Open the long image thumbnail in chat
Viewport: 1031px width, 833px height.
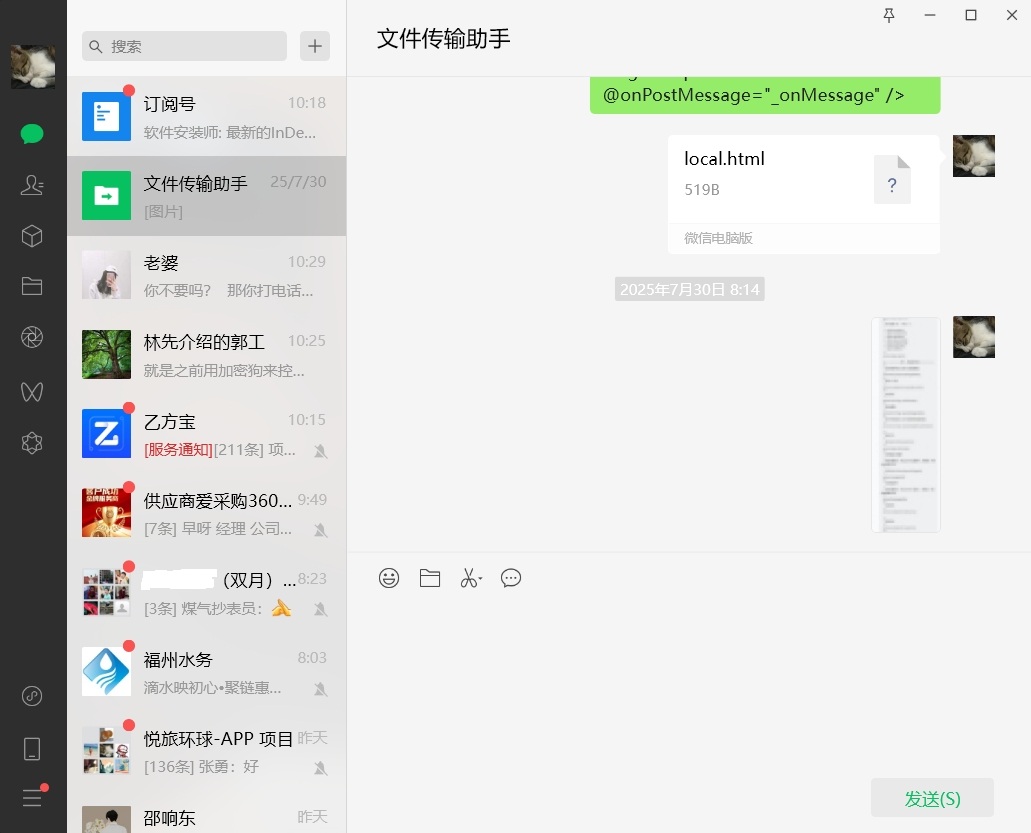pos(905,425)
